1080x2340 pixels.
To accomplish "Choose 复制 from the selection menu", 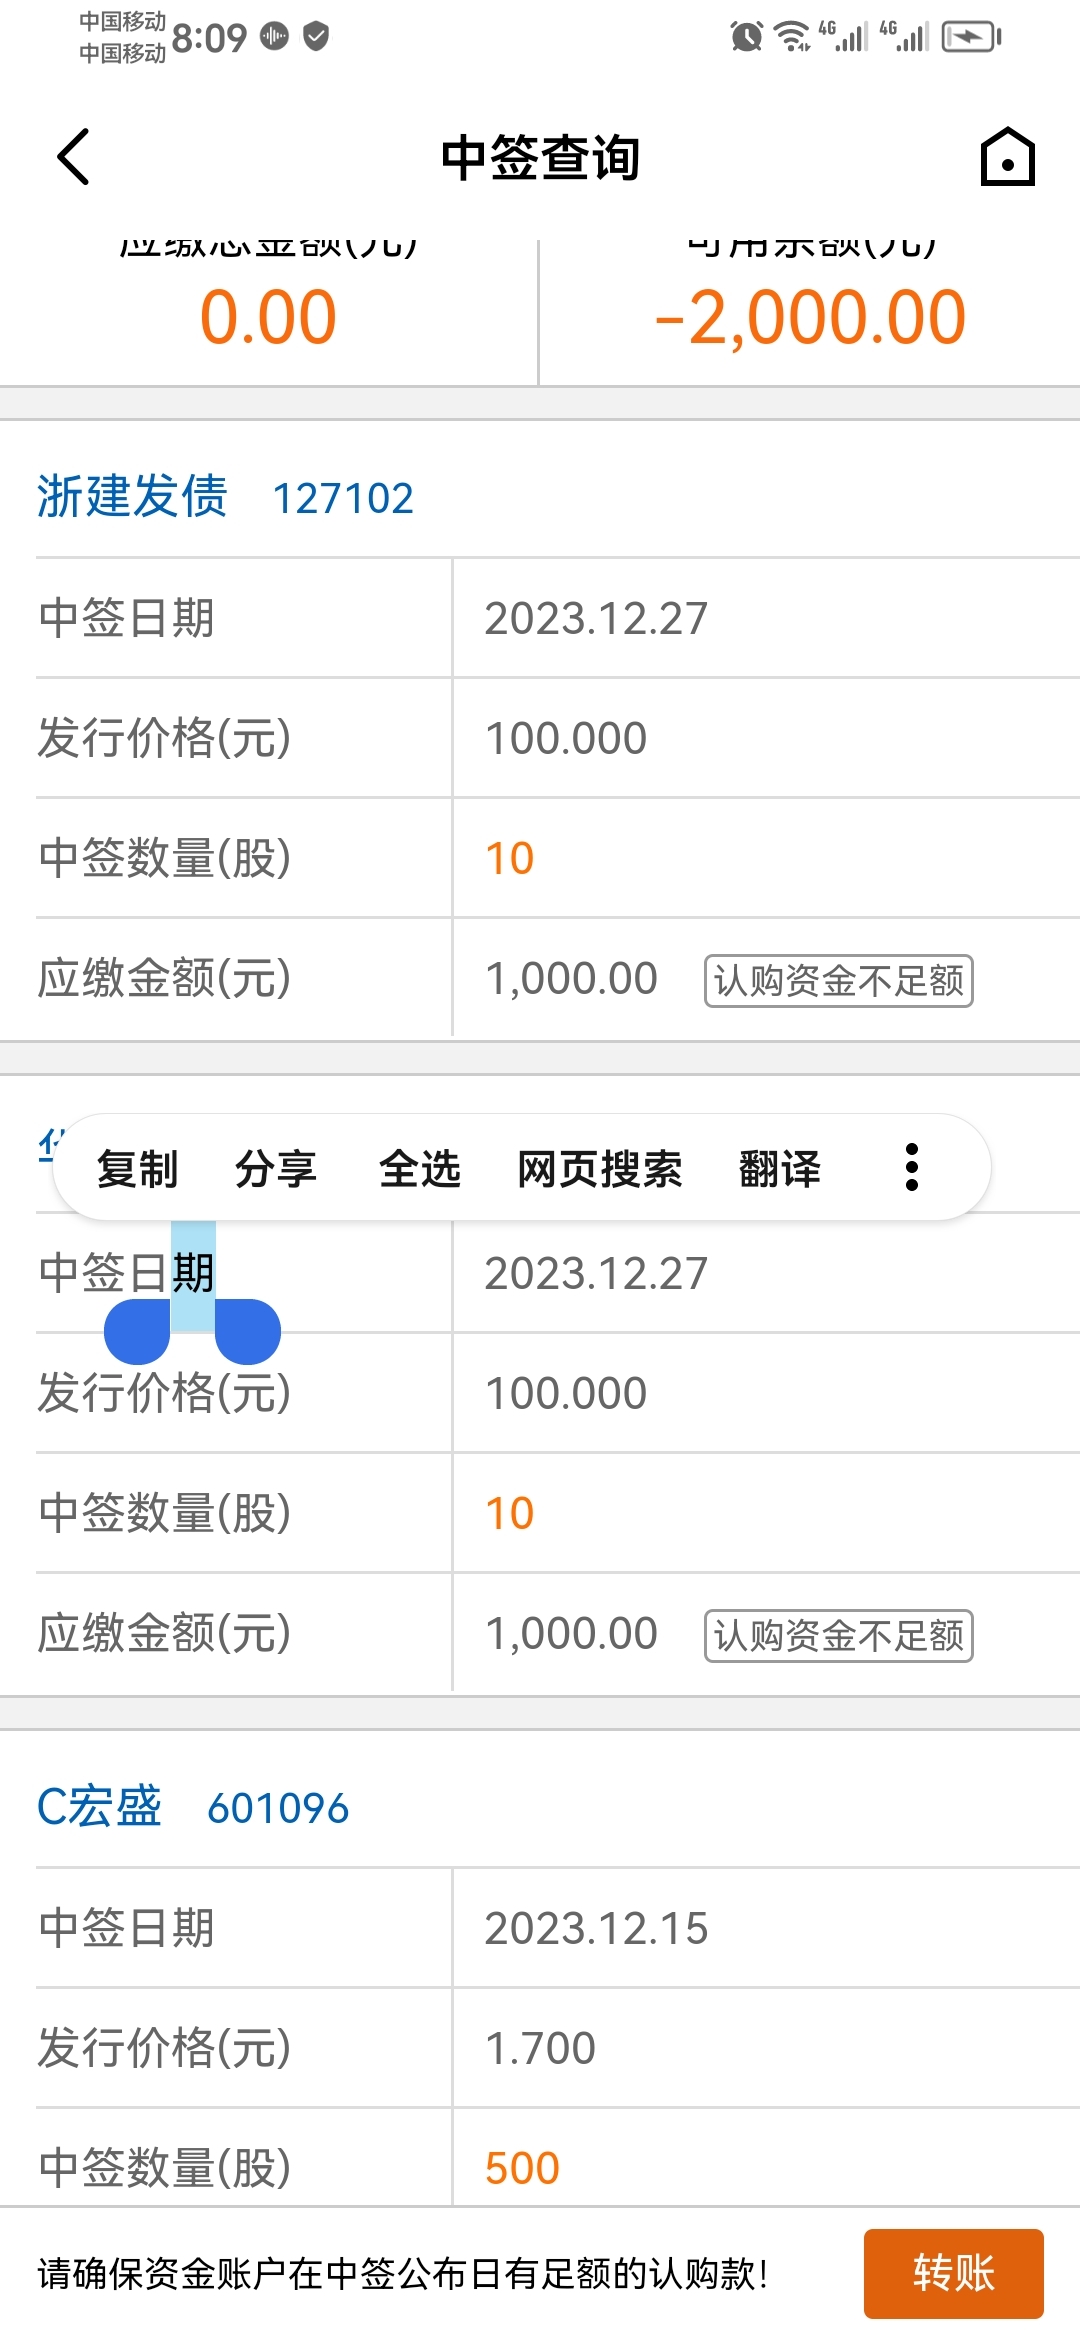I will pos(137,1168).
